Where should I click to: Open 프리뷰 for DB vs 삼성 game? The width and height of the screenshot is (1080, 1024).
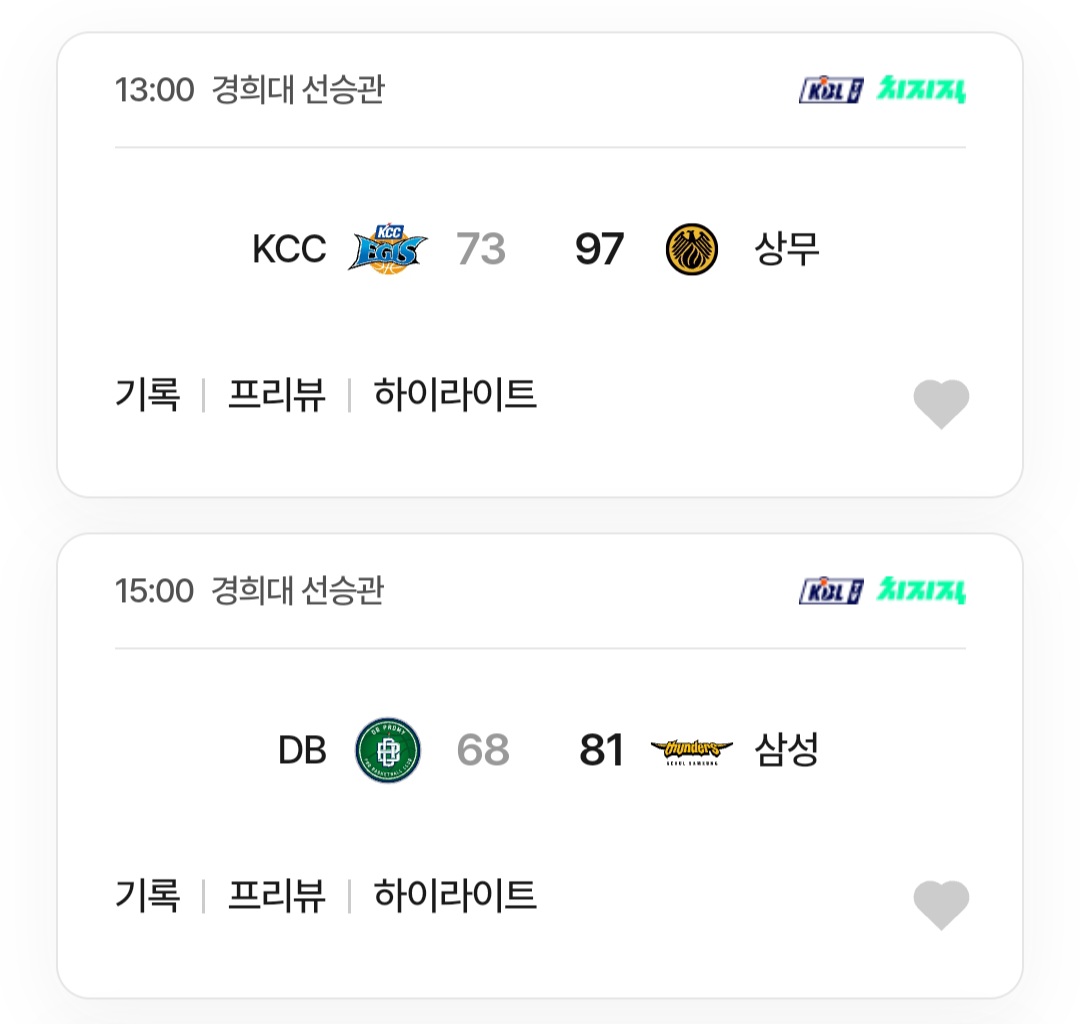pyautogui.click(x=276, y=895)
